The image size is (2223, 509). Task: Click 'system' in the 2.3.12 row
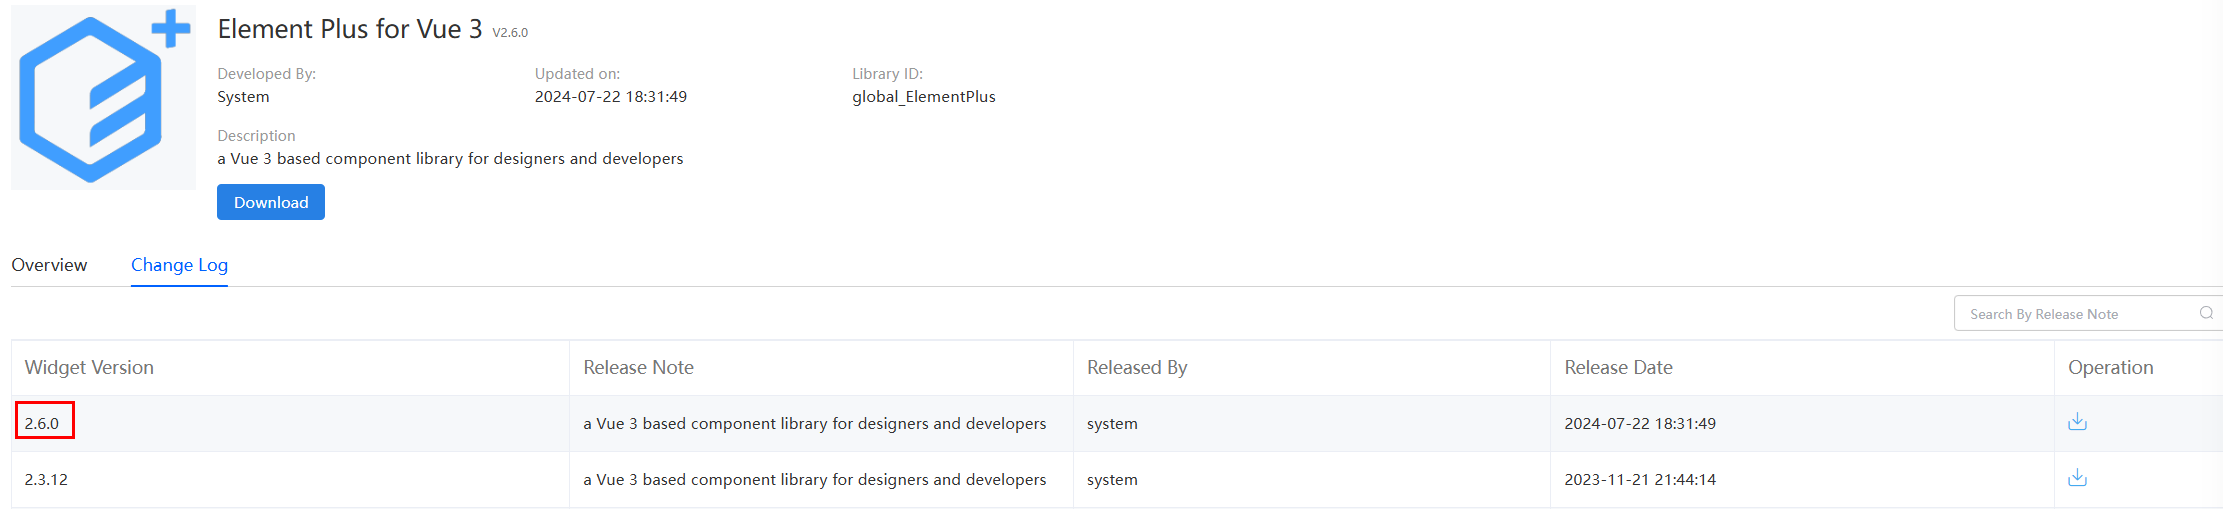coord(1112,479)
